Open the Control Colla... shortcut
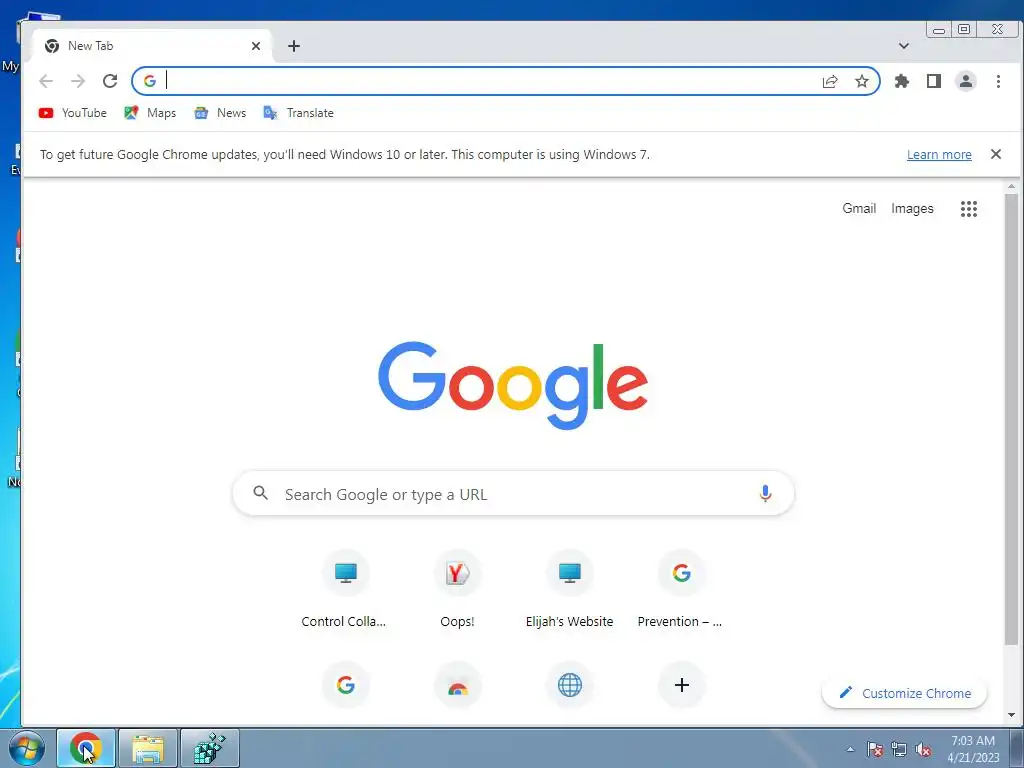The image size is (1024, 768). click(x=345, y=590)
